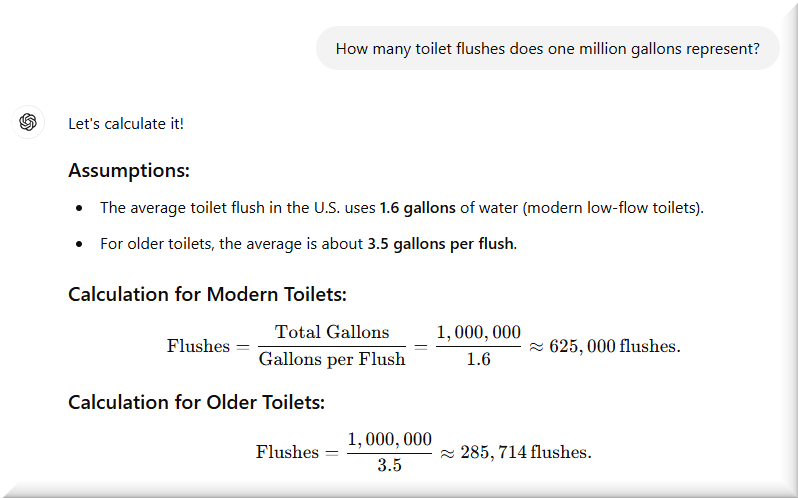Click the bold "3.5 gallons per flush" text
The height and width of the screenshot is (498, 798).
(441, 244)
